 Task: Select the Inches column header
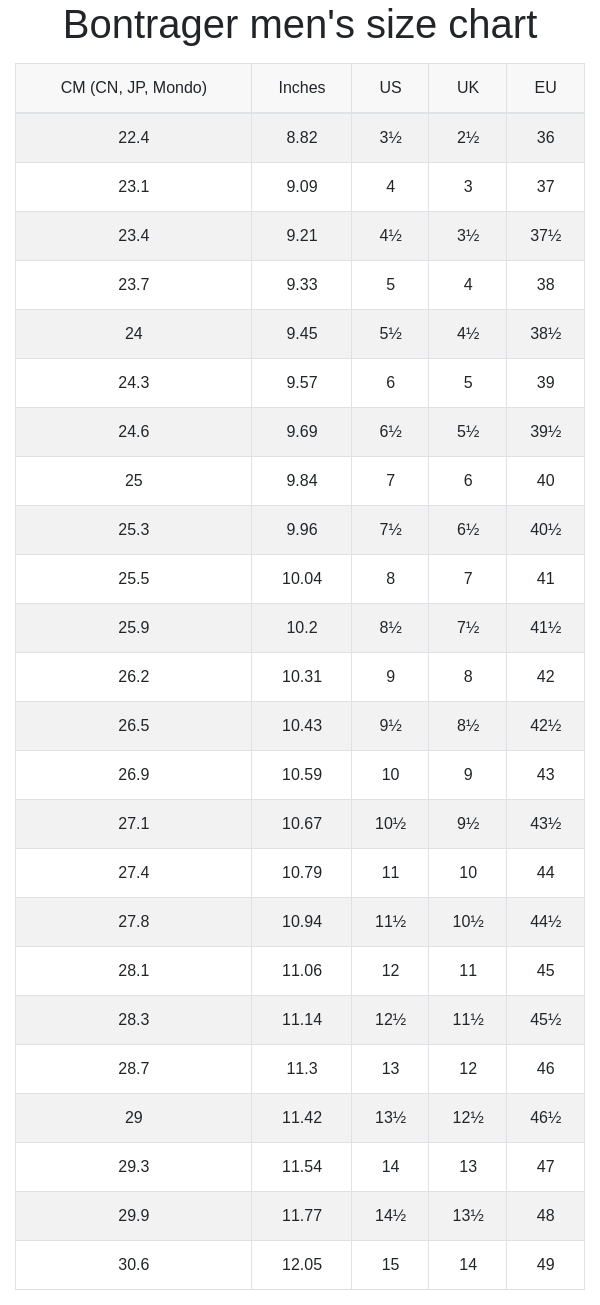click(302, 88)
